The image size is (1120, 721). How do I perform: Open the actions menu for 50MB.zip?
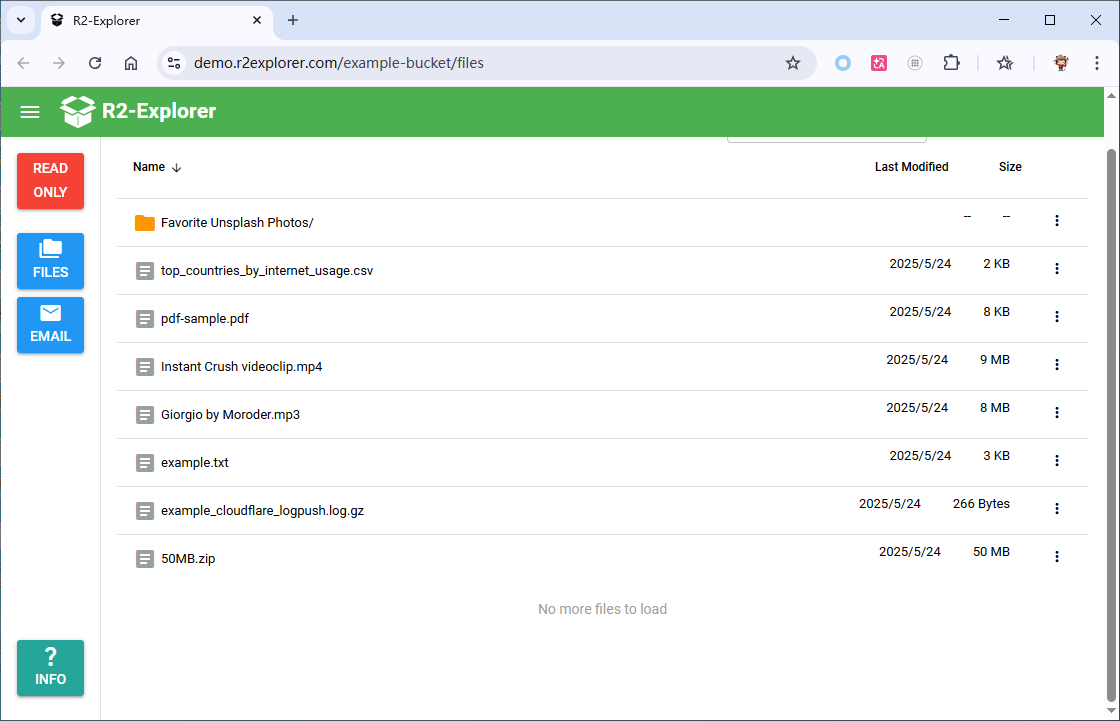[x=1057, y=556]
